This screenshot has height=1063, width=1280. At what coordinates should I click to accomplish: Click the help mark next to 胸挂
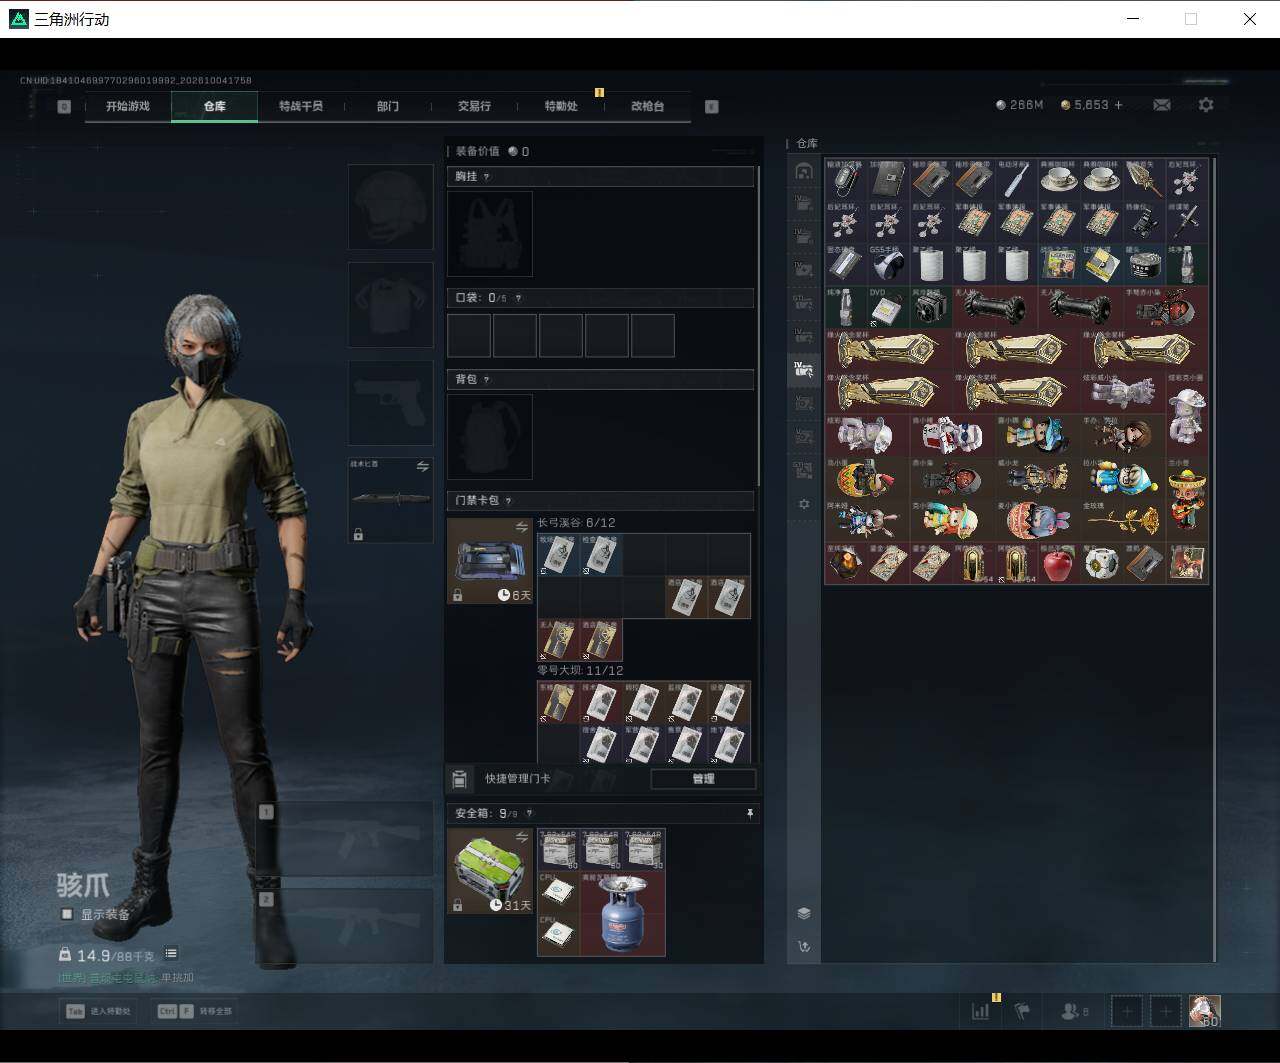(x=487, y=177)
